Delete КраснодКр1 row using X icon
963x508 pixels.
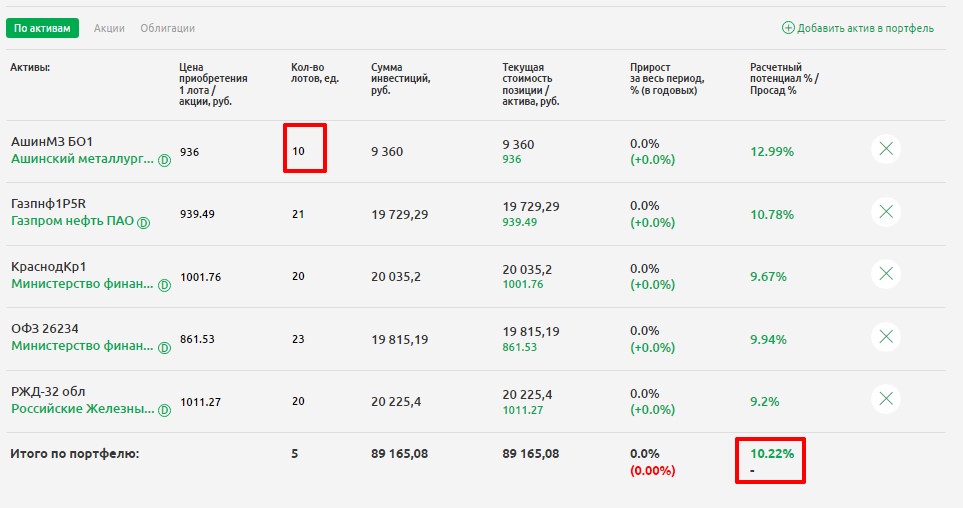coord(885,274)
